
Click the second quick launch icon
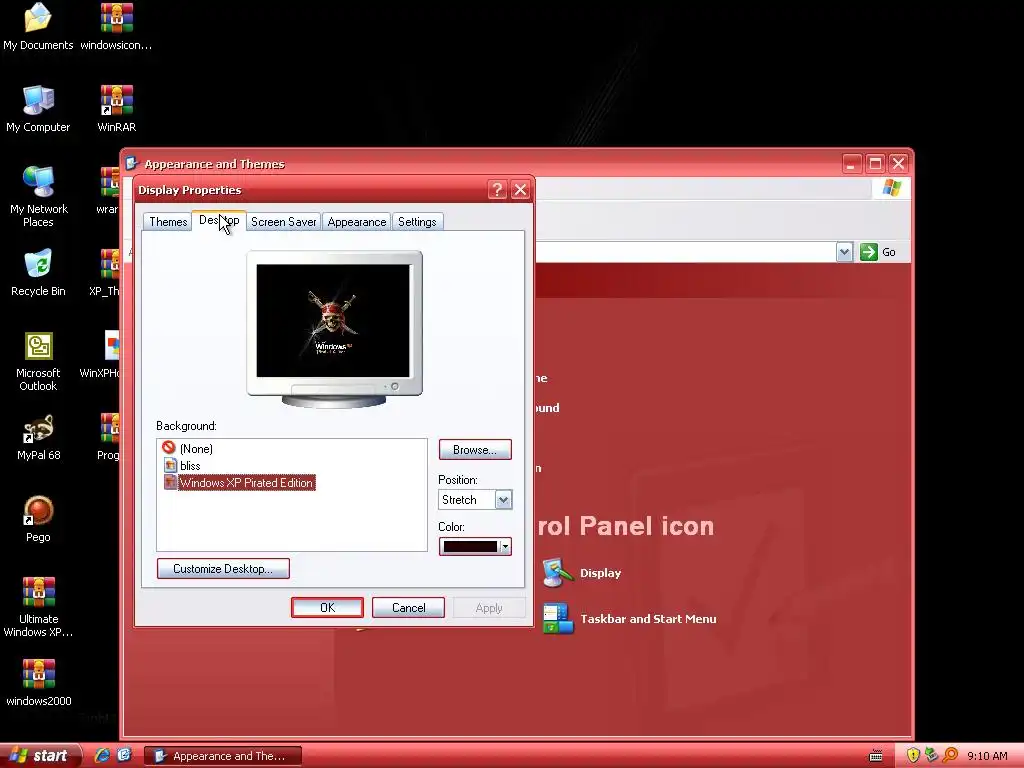click(x=124, y=755)
